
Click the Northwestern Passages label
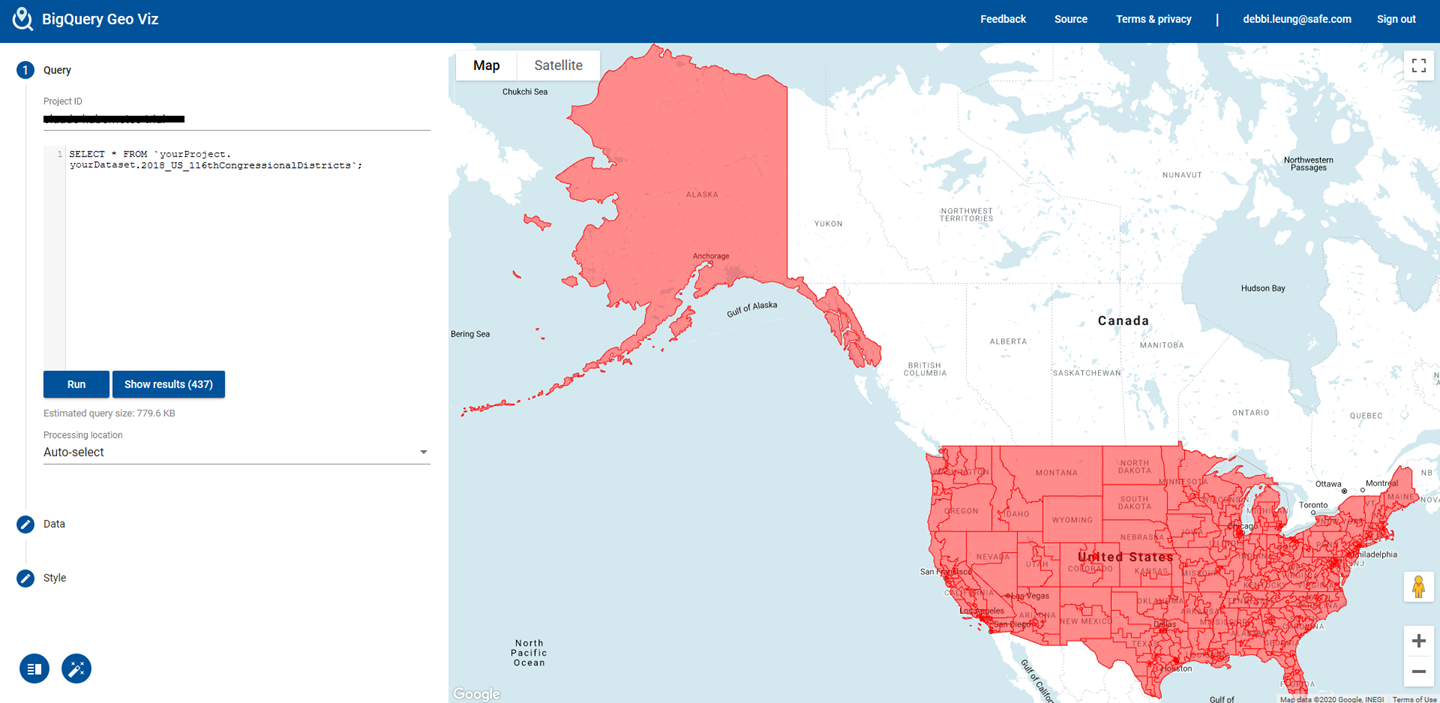pos(1308,163)
